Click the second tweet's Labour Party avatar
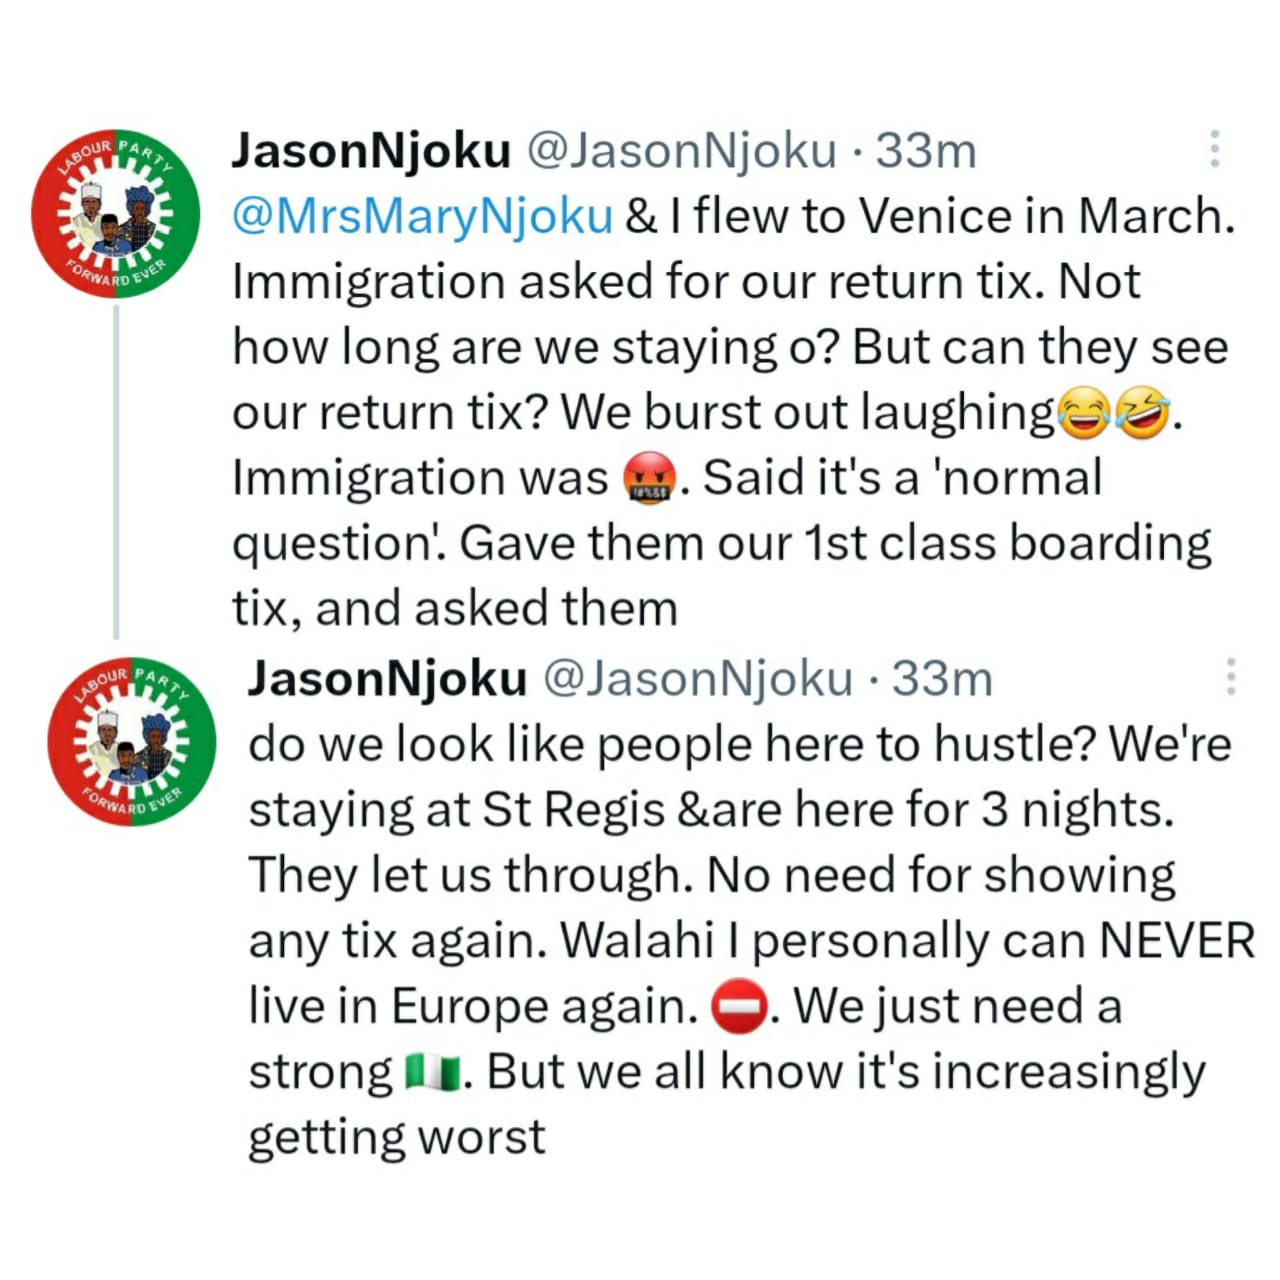Screen dimensions: 1280x1280 tap(132, 741)
